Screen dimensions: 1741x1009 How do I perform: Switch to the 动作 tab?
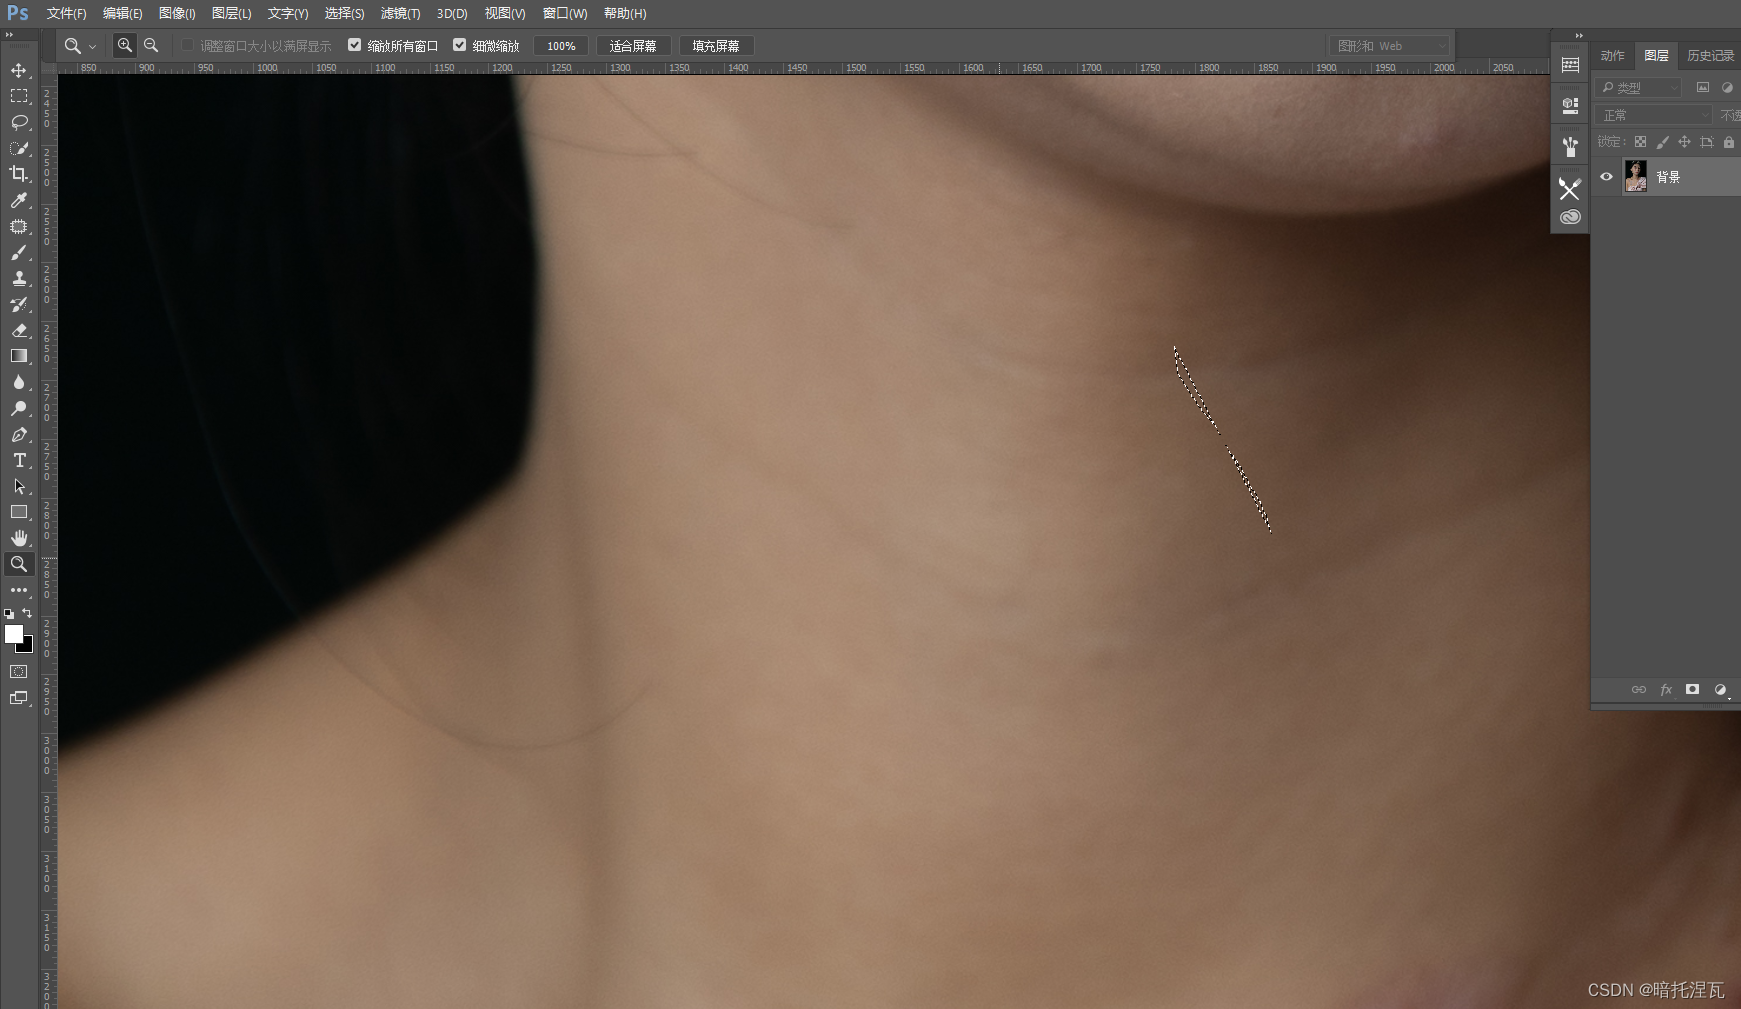[1612, 56]
